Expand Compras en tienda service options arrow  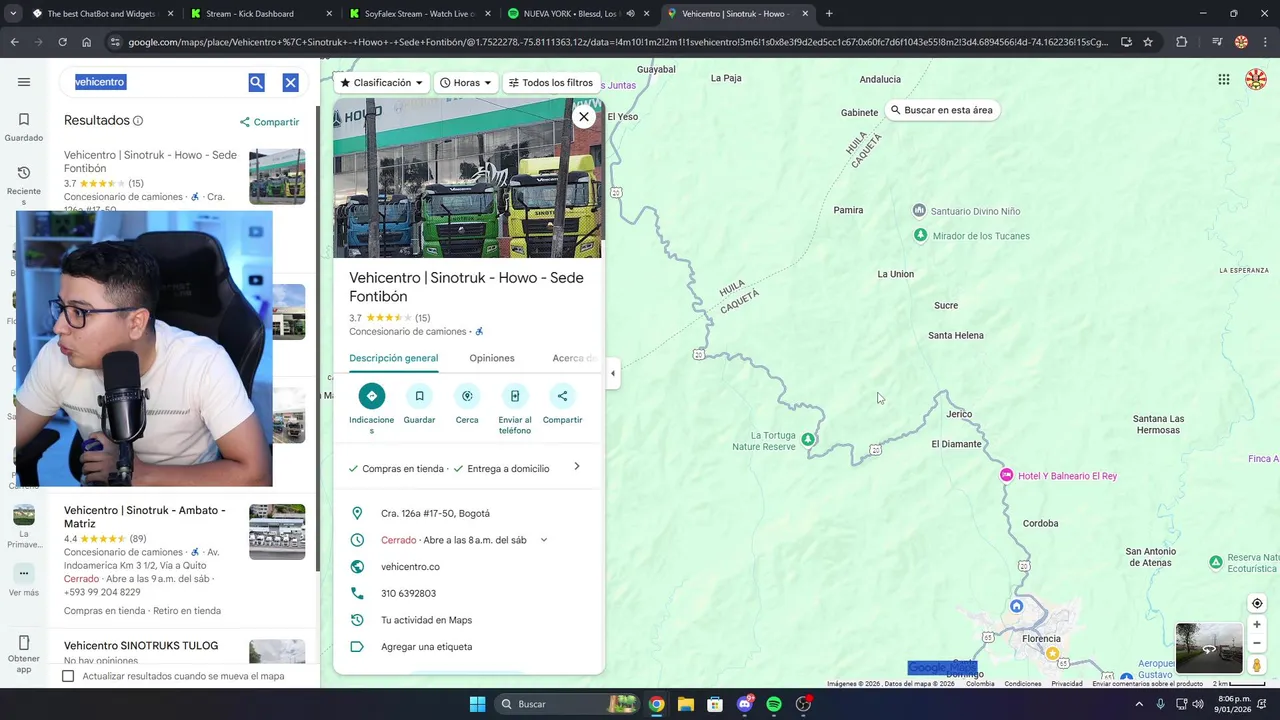(x=577, y=467)
